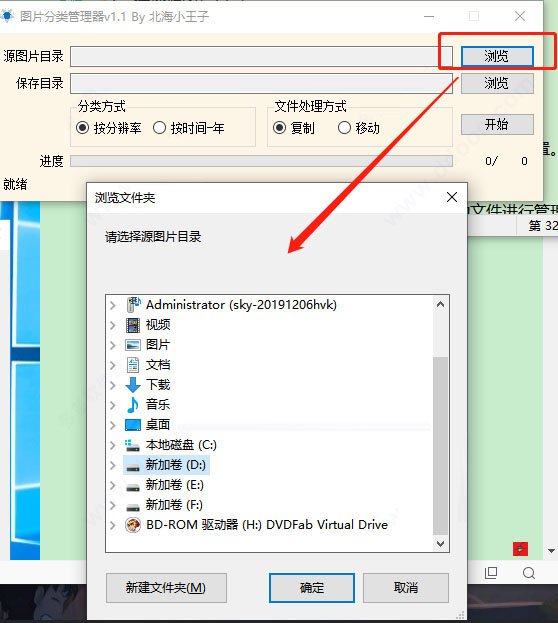Select the 图片 folder icon
This screenshot has width=558, height=623.
pos(133,344)
